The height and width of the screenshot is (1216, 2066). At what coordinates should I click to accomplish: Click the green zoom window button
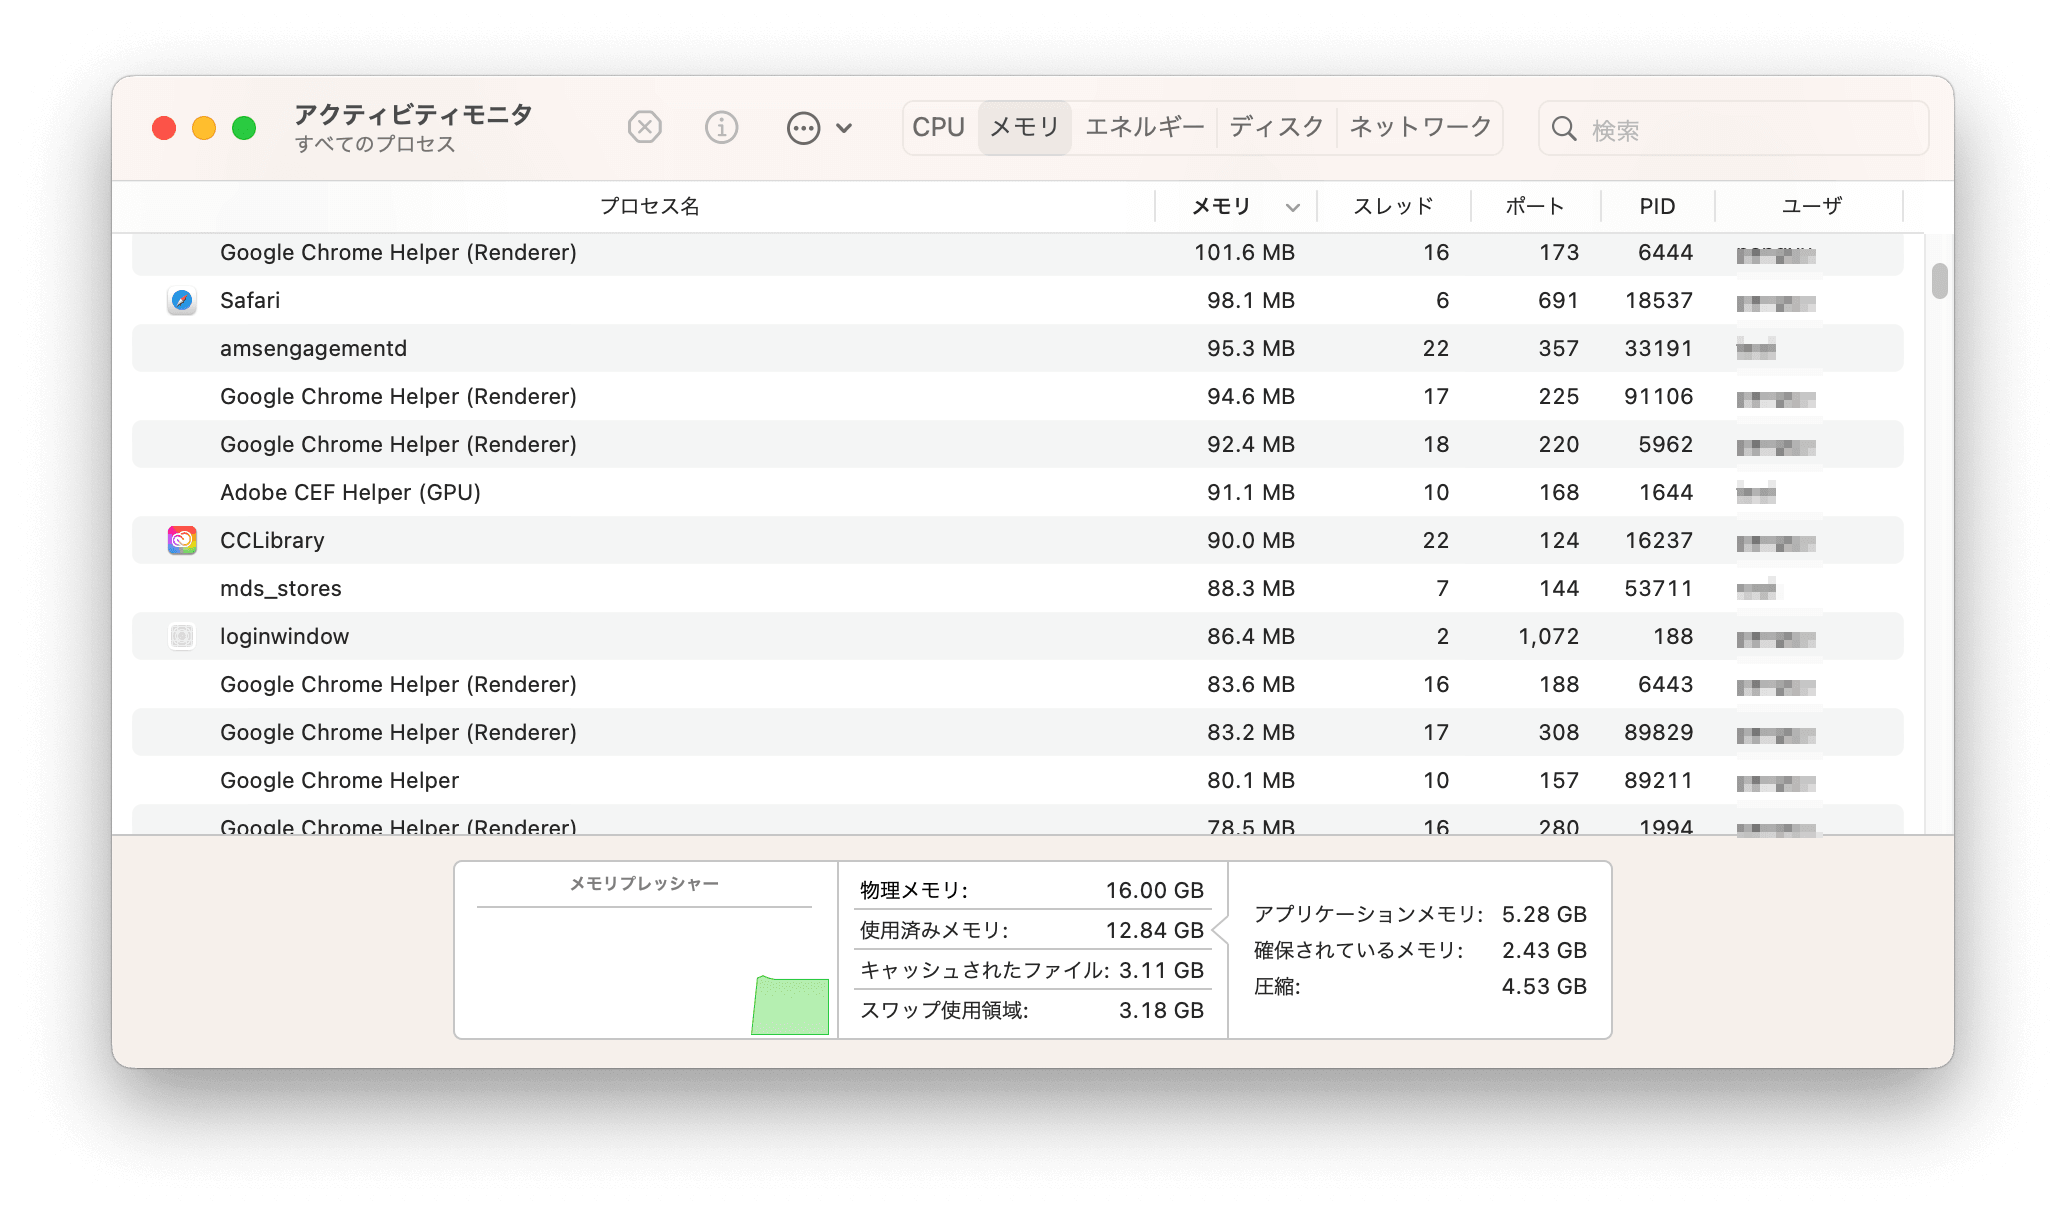[244, 128]
